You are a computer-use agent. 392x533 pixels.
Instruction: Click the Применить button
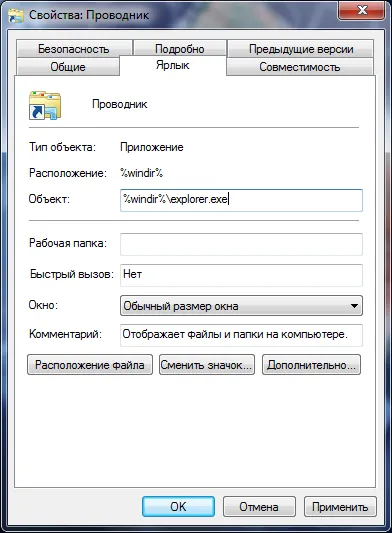(x=340, y=506)
